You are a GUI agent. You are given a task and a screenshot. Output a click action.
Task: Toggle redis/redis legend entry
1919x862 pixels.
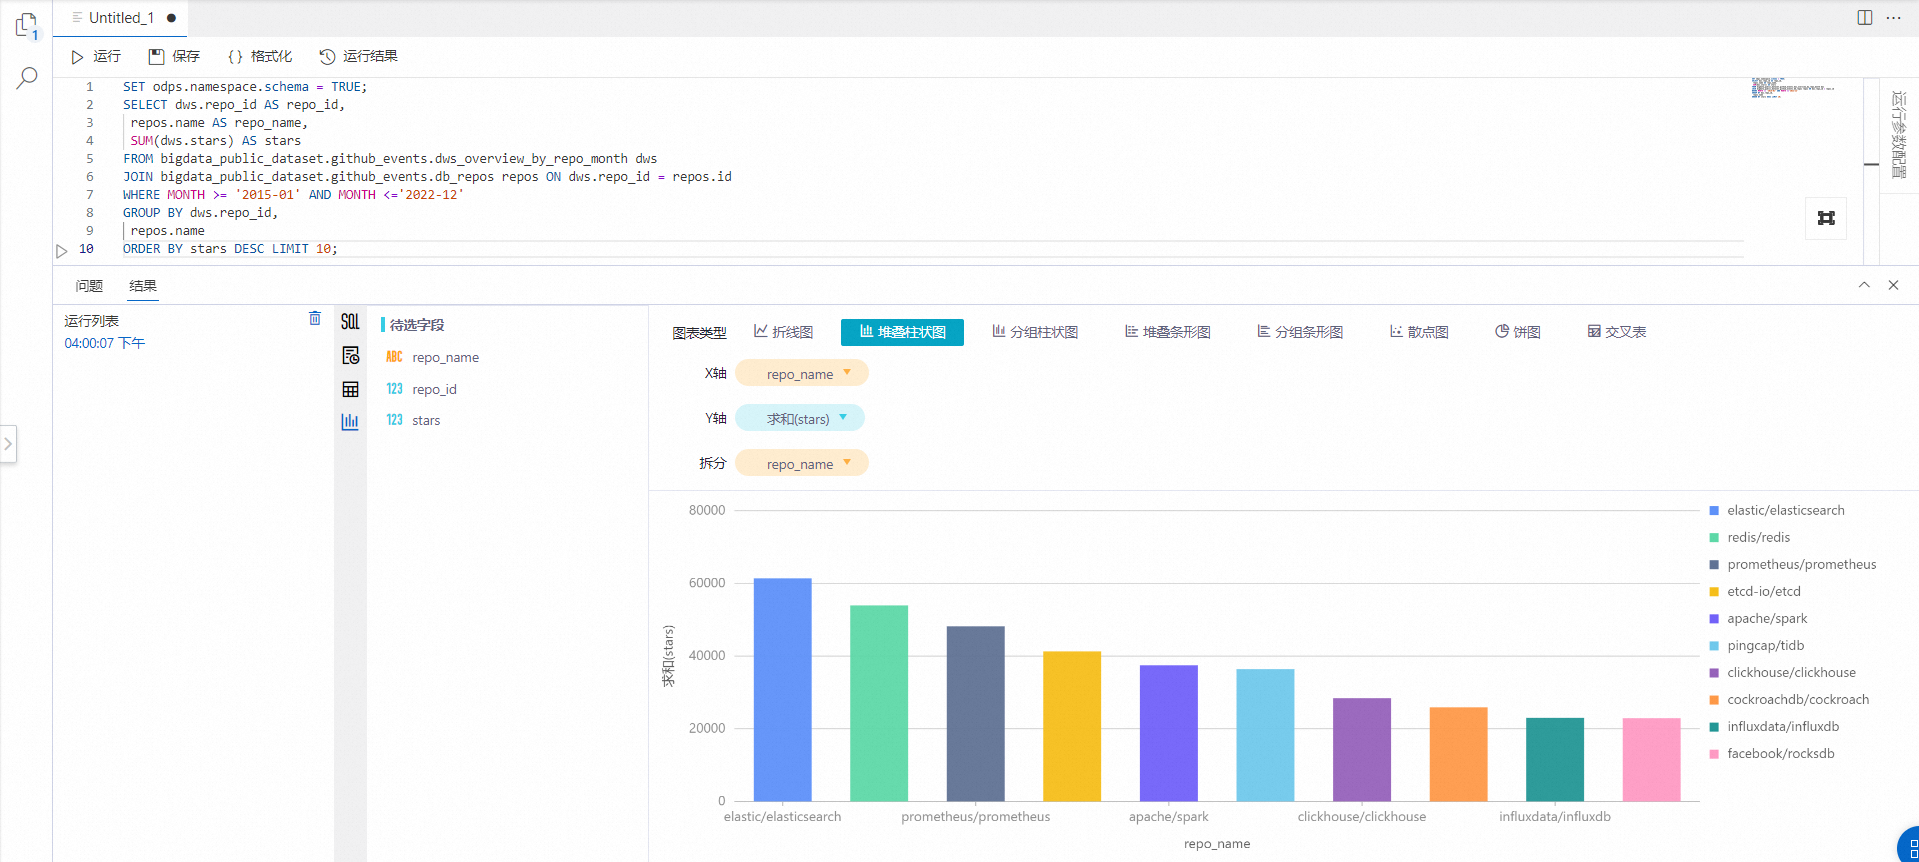pos(1750,537)
